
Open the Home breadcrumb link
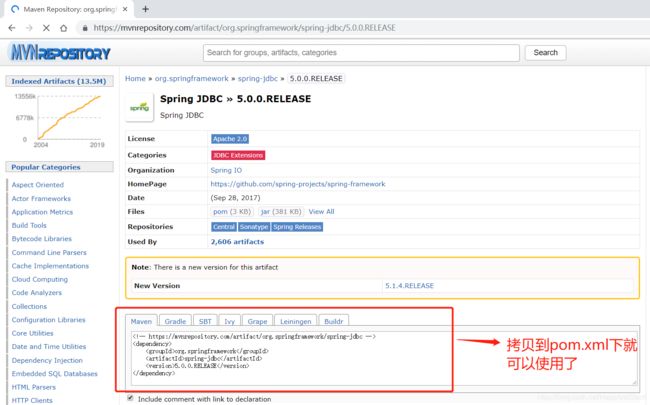point(135,78)
